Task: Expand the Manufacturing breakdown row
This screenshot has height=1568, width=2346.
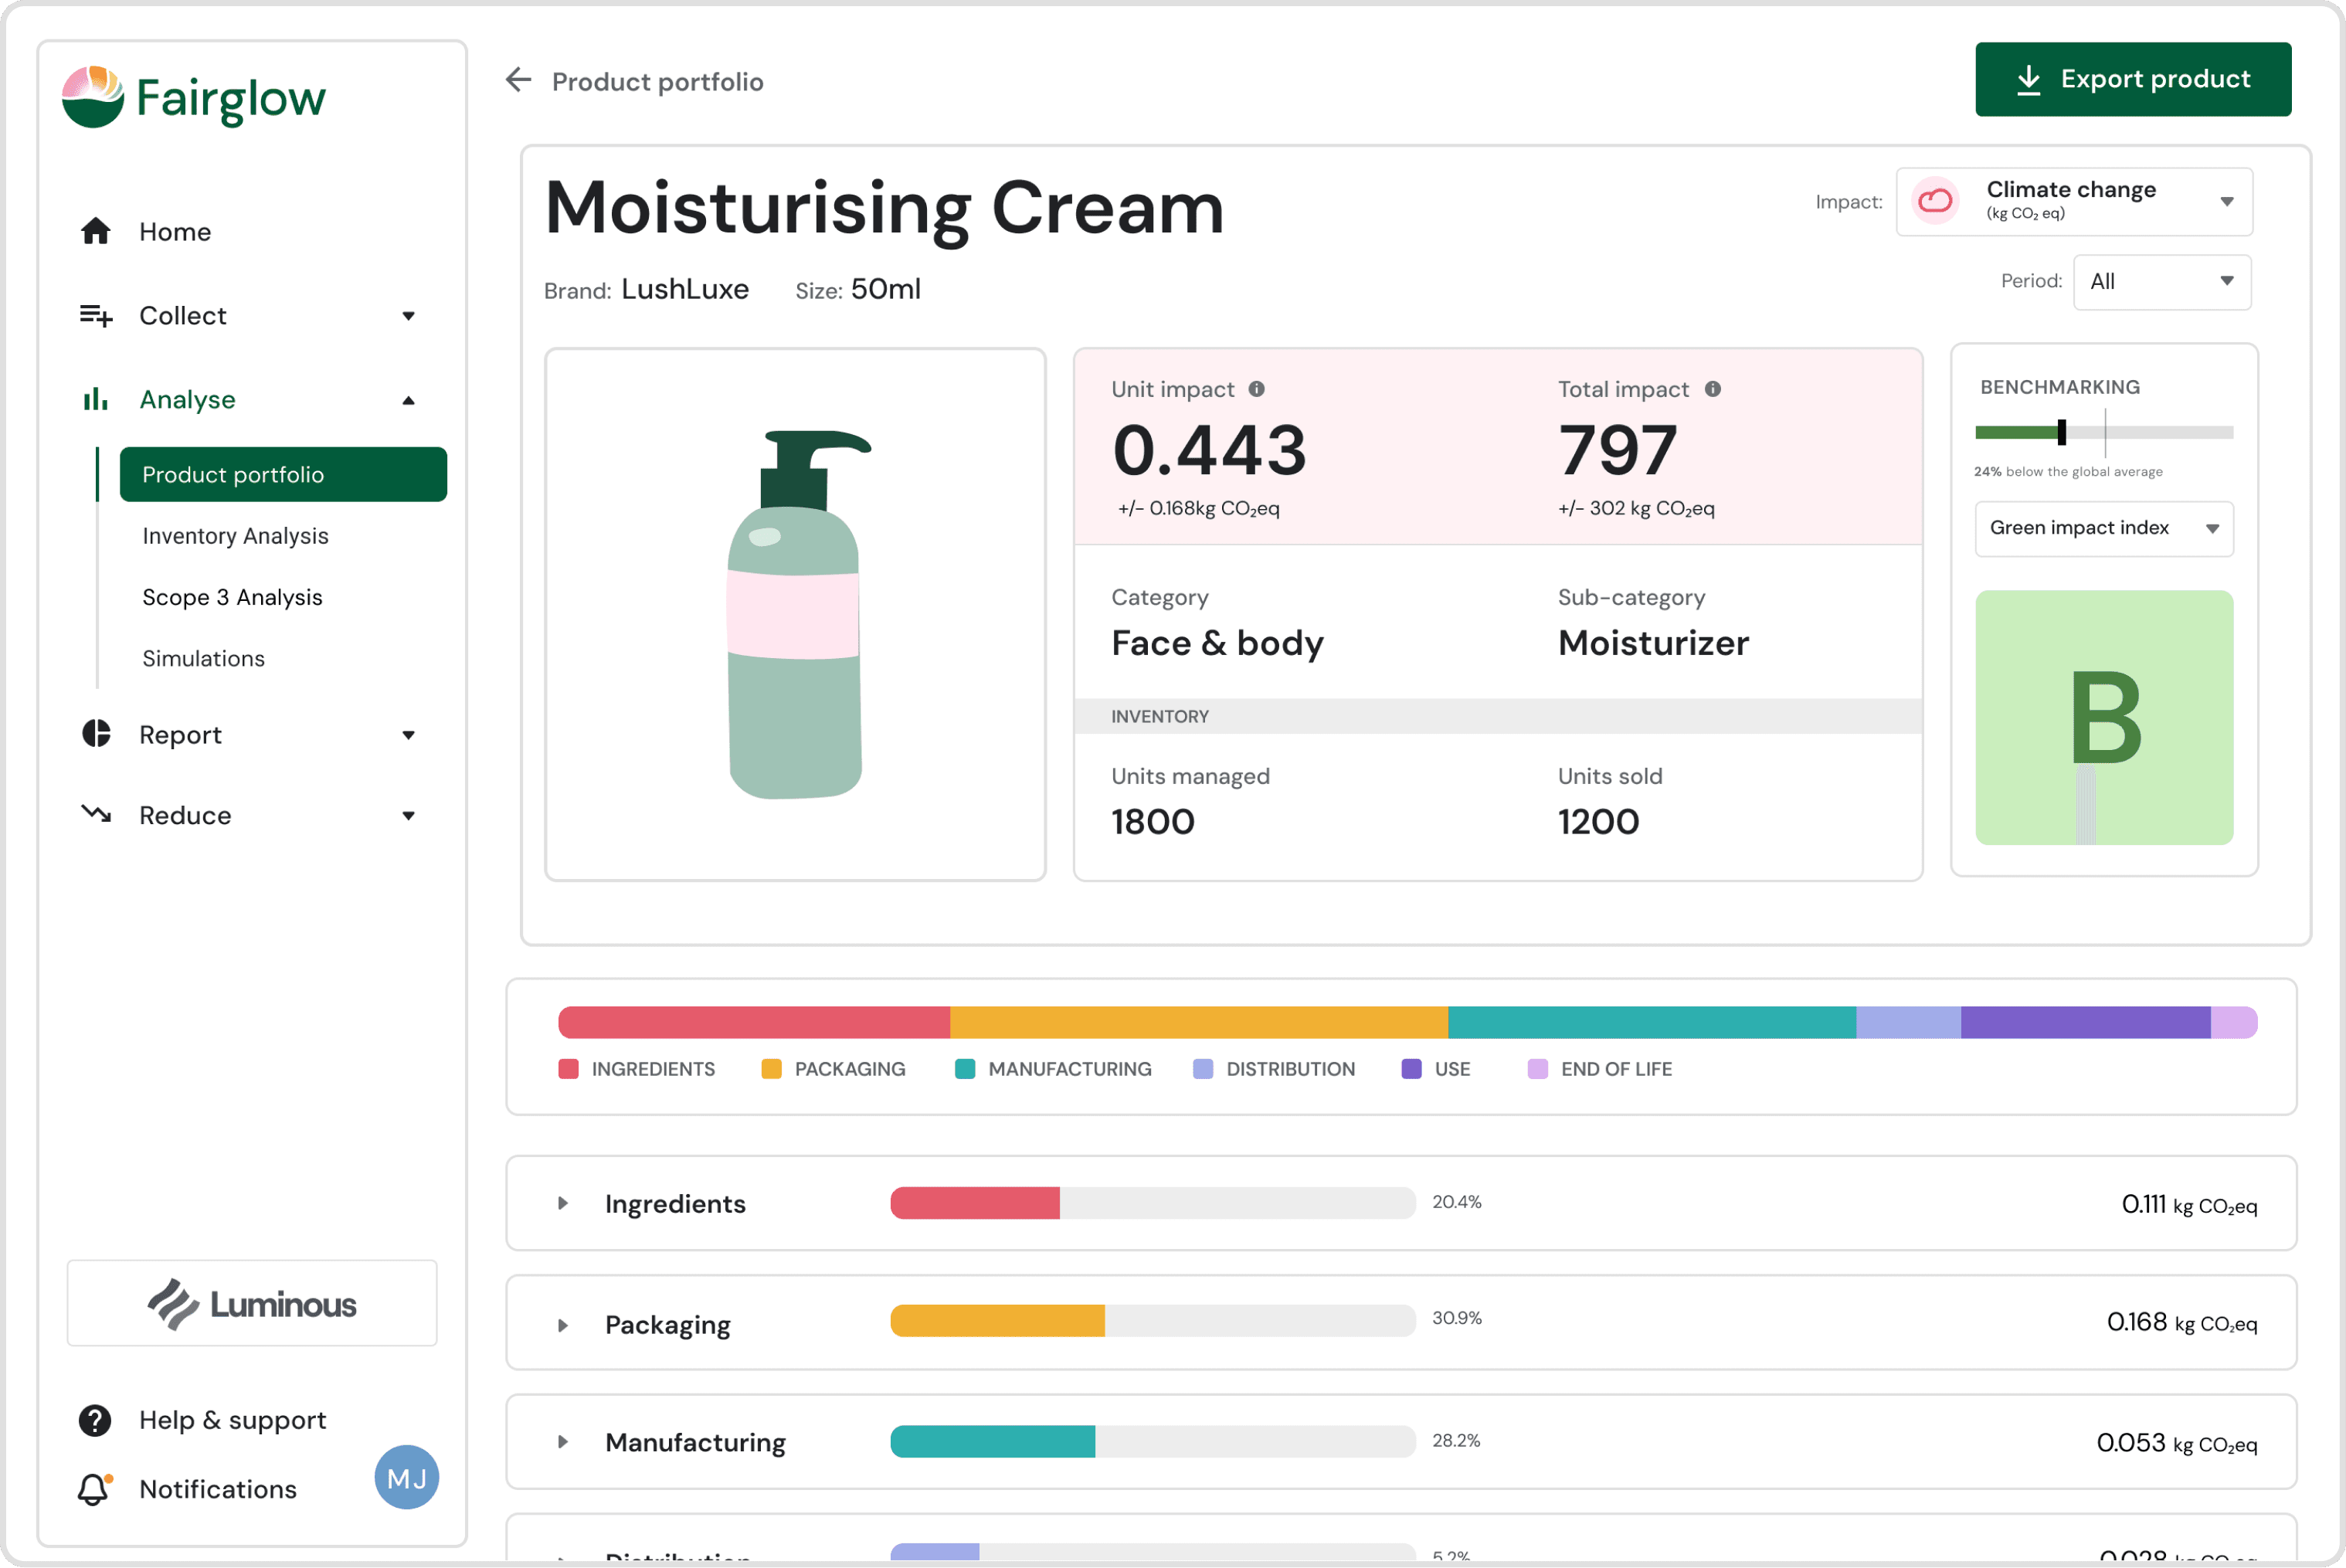Action: [x=563, y=1442]
